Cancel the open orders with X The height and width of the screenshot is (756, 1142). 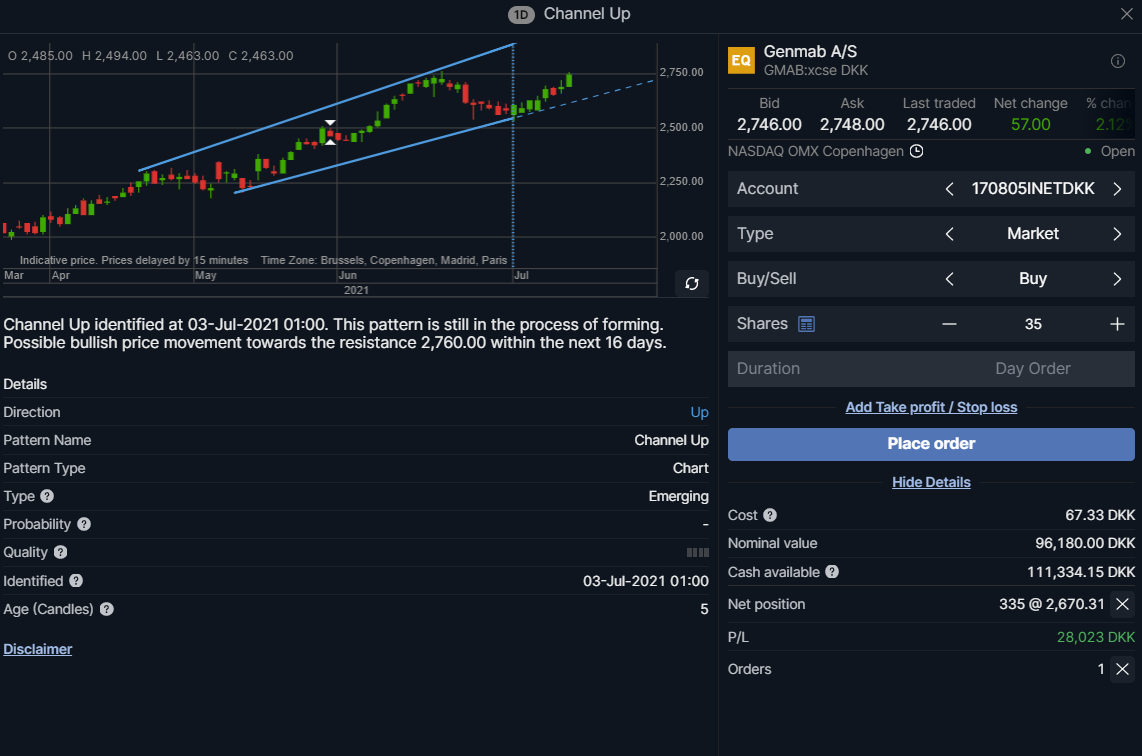(x=1122, y=669)
